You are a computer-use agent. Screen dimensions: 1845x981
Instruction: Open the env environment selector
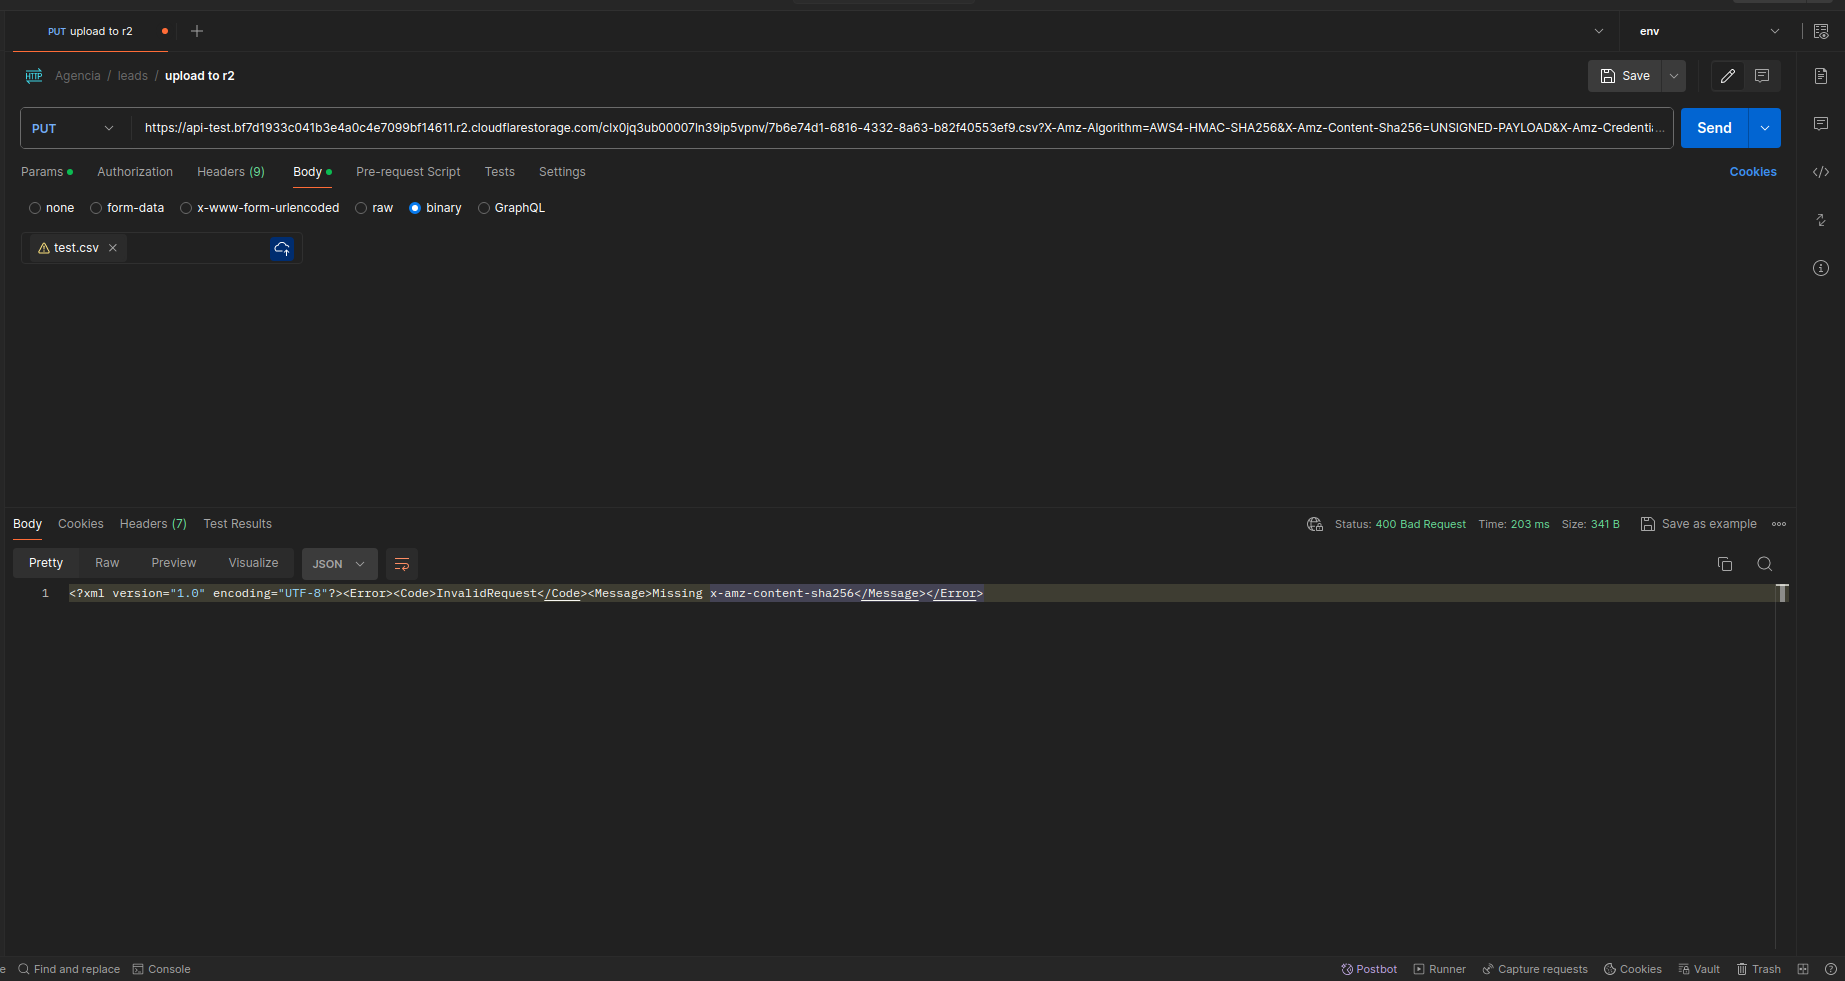click(1703, 31)
